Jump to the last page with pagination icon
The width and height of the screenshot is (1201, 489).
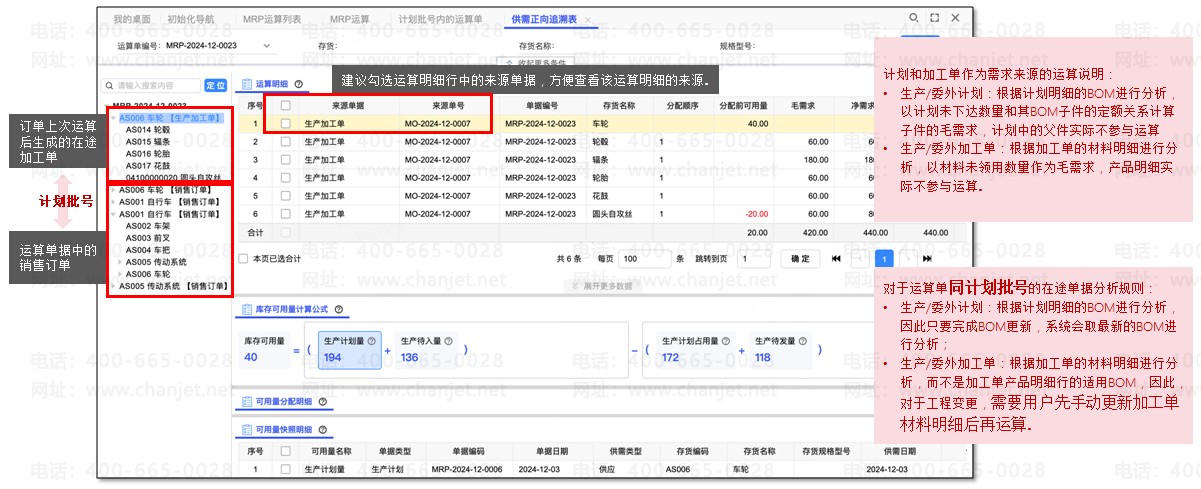(x=927, y=258)
